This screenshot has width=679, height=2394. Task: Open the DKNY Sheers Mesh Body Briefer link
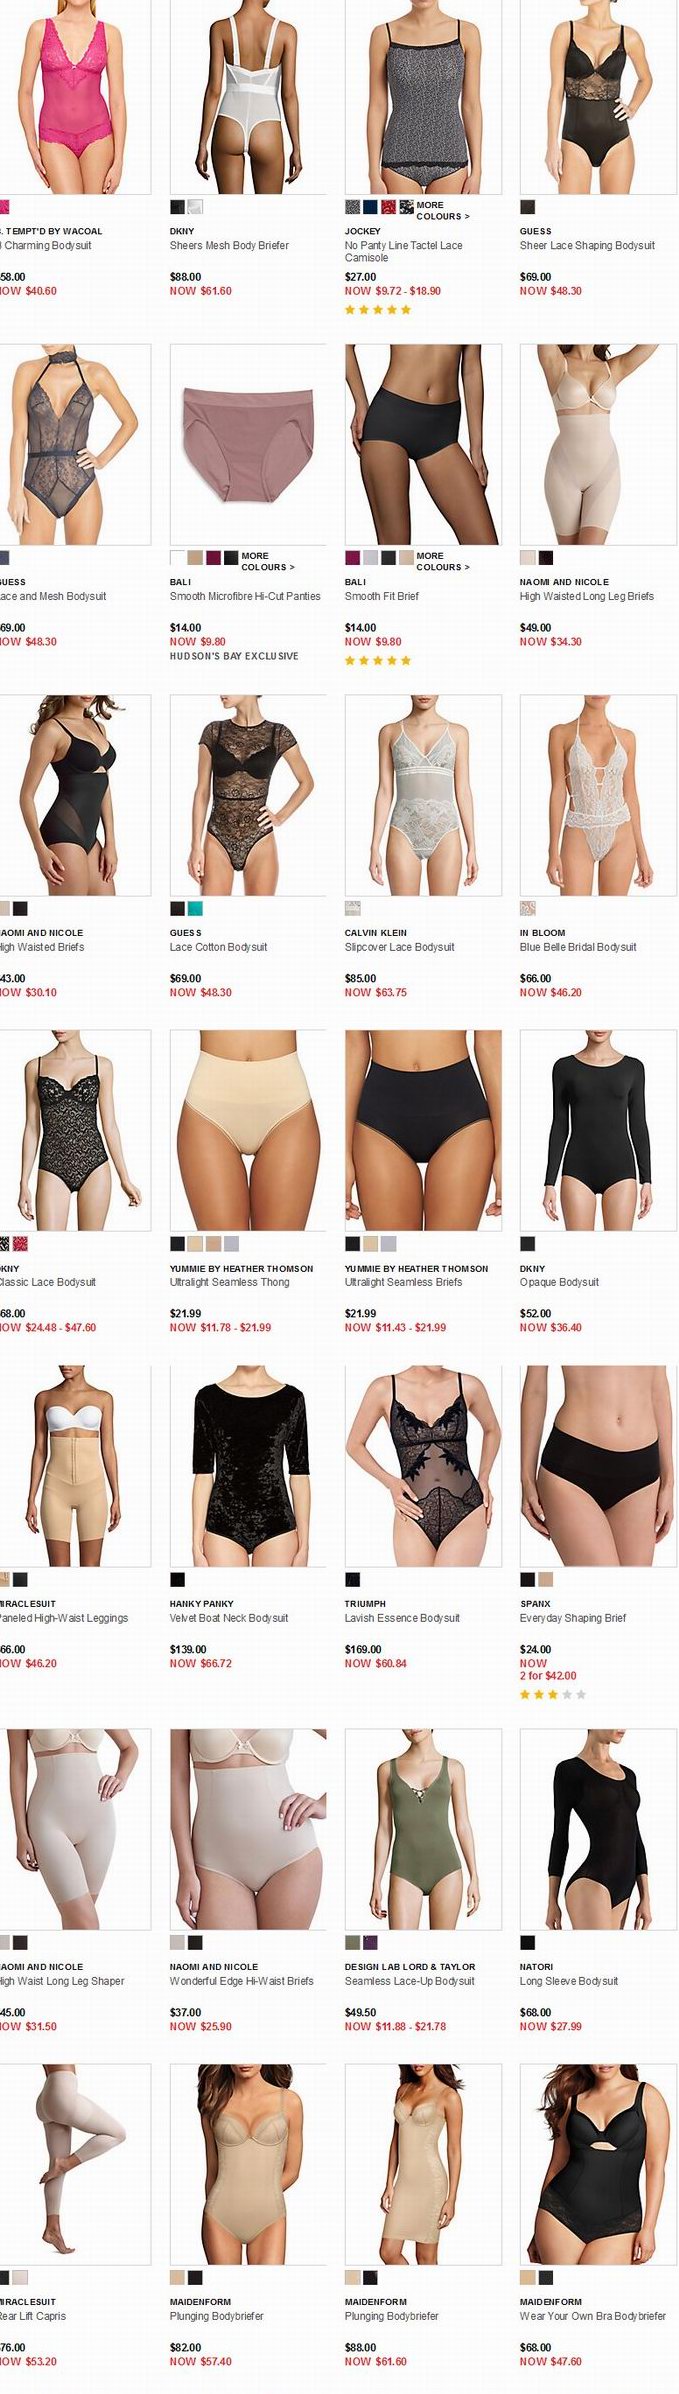(229, 245)
